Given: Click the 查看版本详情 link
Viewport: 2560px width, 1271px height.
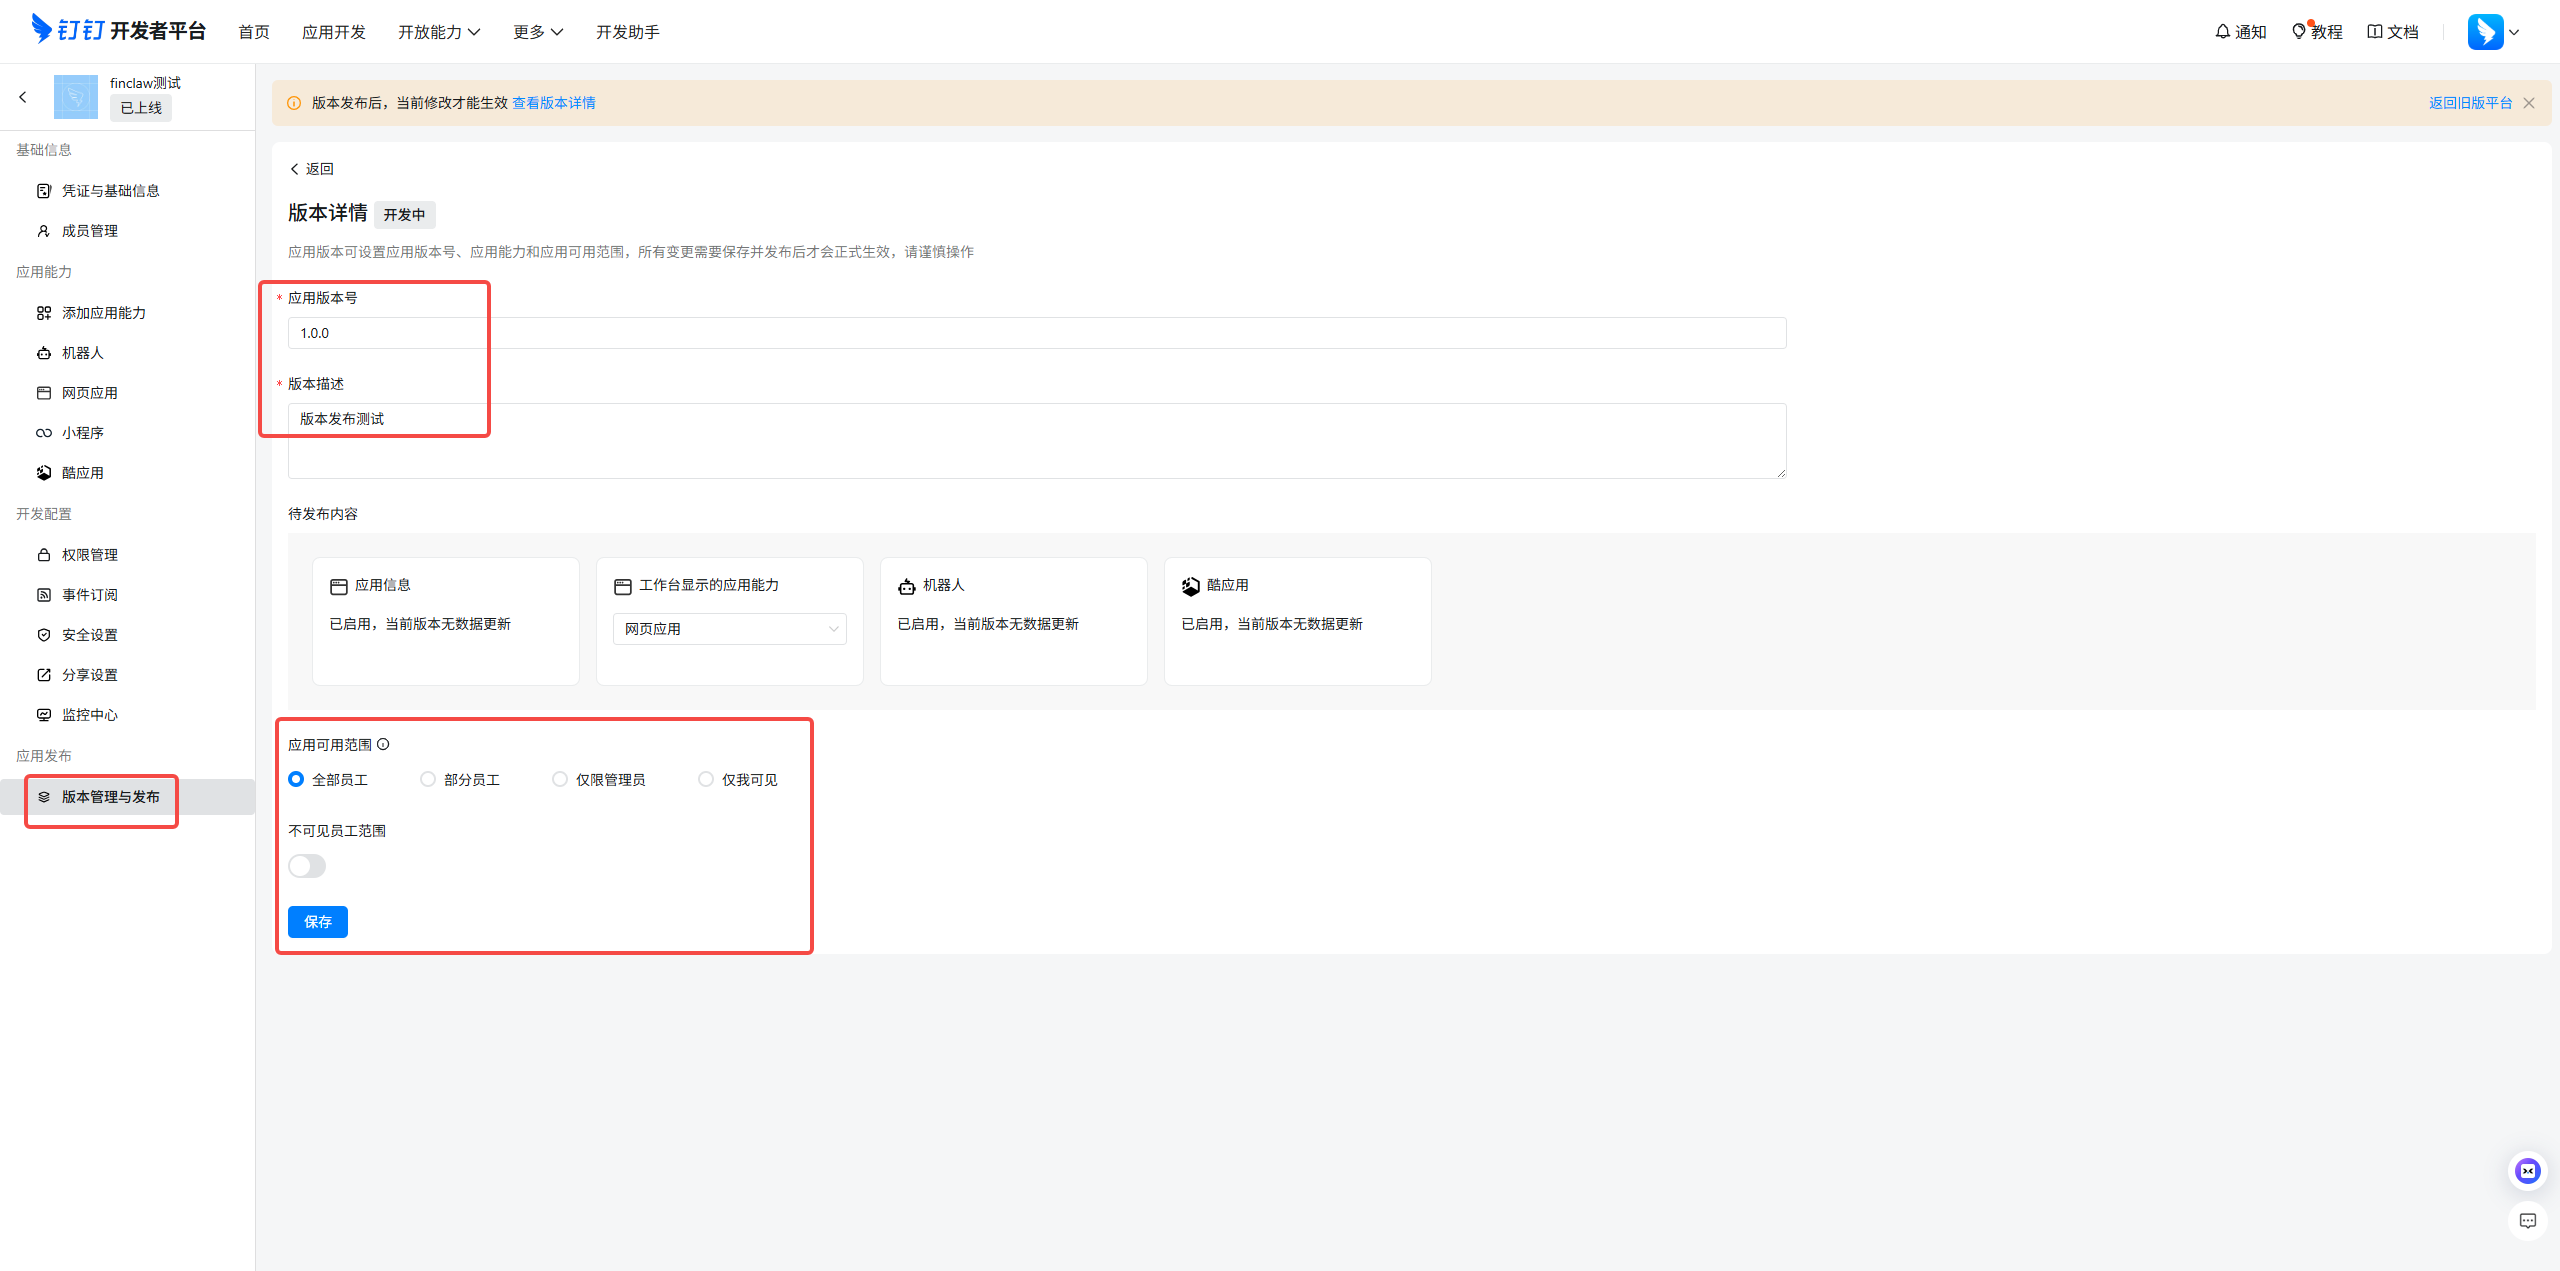Looking at the screenshot, I should coord(554,103).
